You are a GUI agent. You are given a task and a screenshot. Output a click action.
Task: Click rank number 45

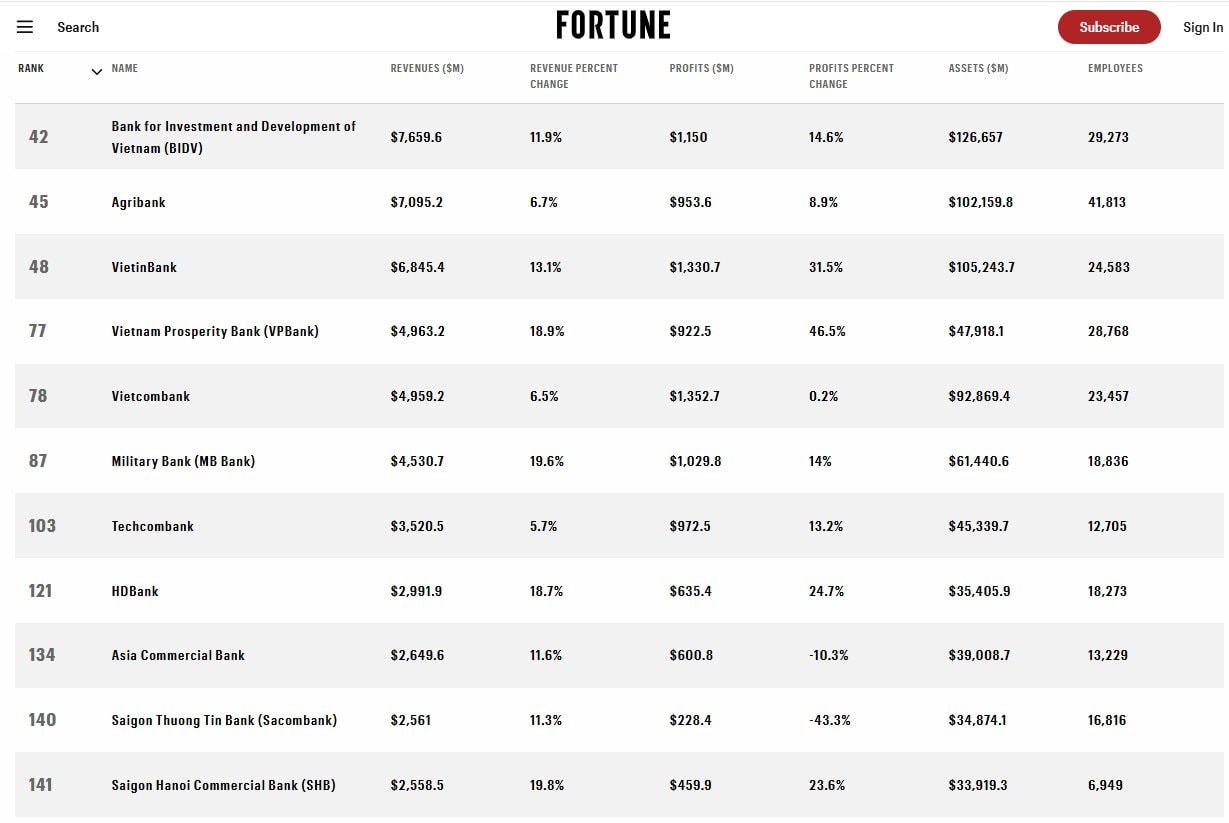pyautogui.click(x=38, y=202)
